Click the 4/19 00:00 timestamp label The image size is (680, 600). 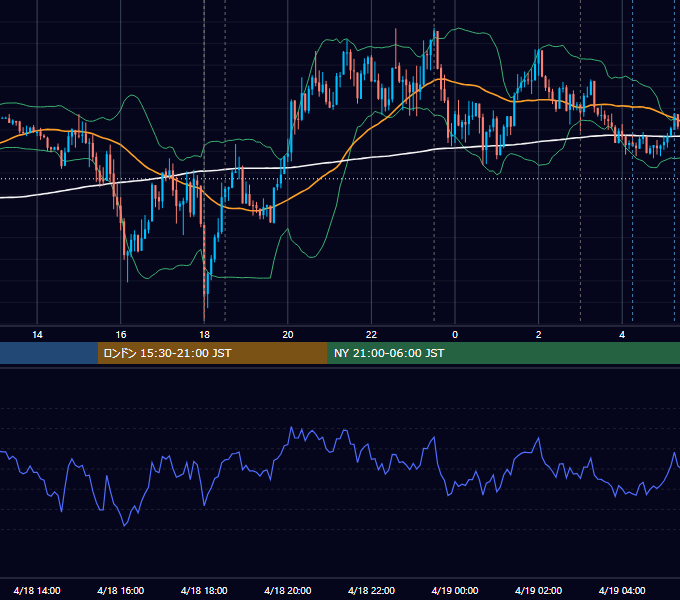[x=455, y=590]
